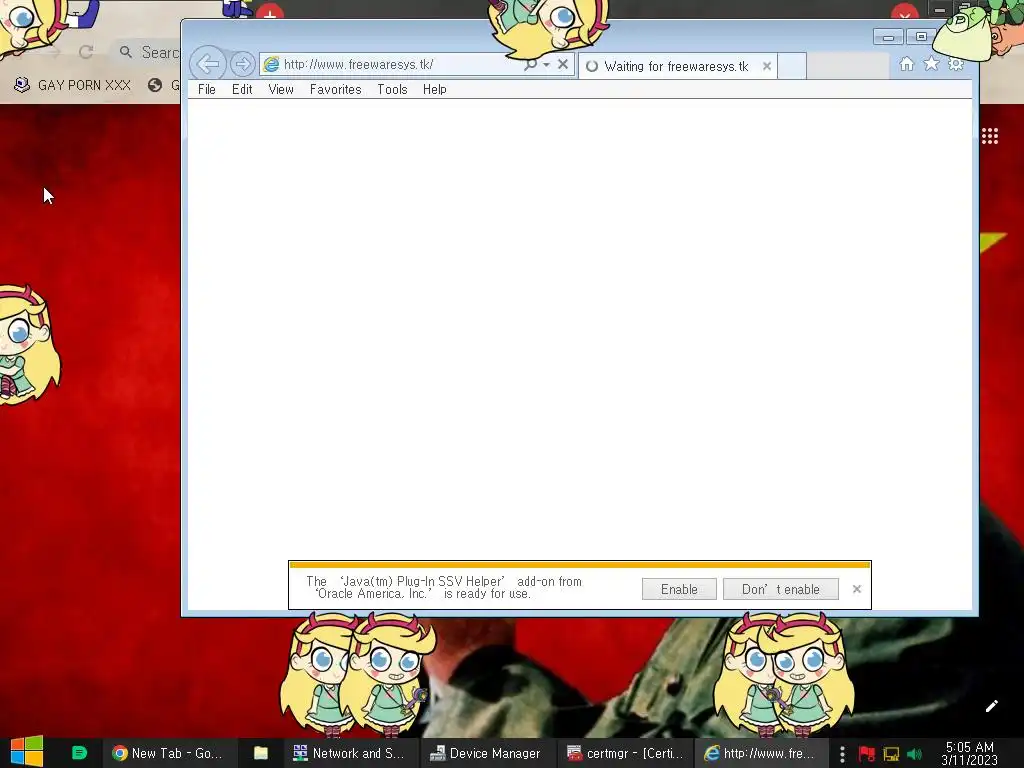The width and height of the screenshot is (1024, 768).
Task: Open the IE Favorites star
Action: tap(931, 64)
